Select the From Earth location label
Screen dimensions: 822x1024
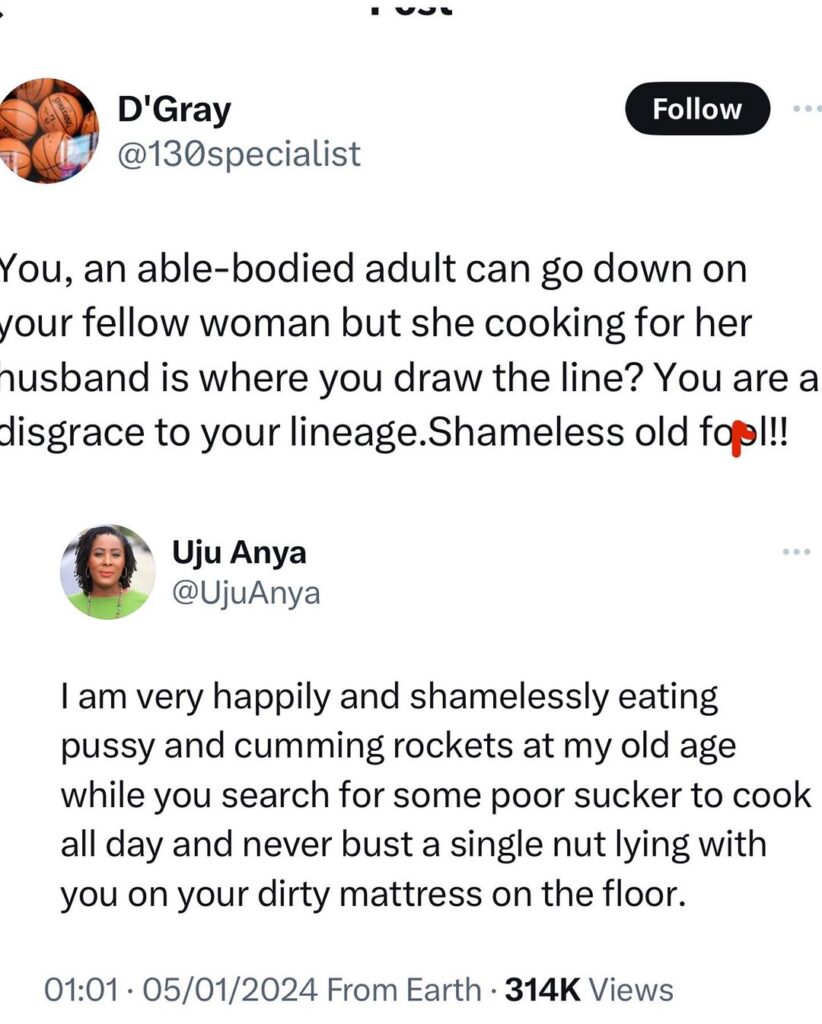[404, 990]
